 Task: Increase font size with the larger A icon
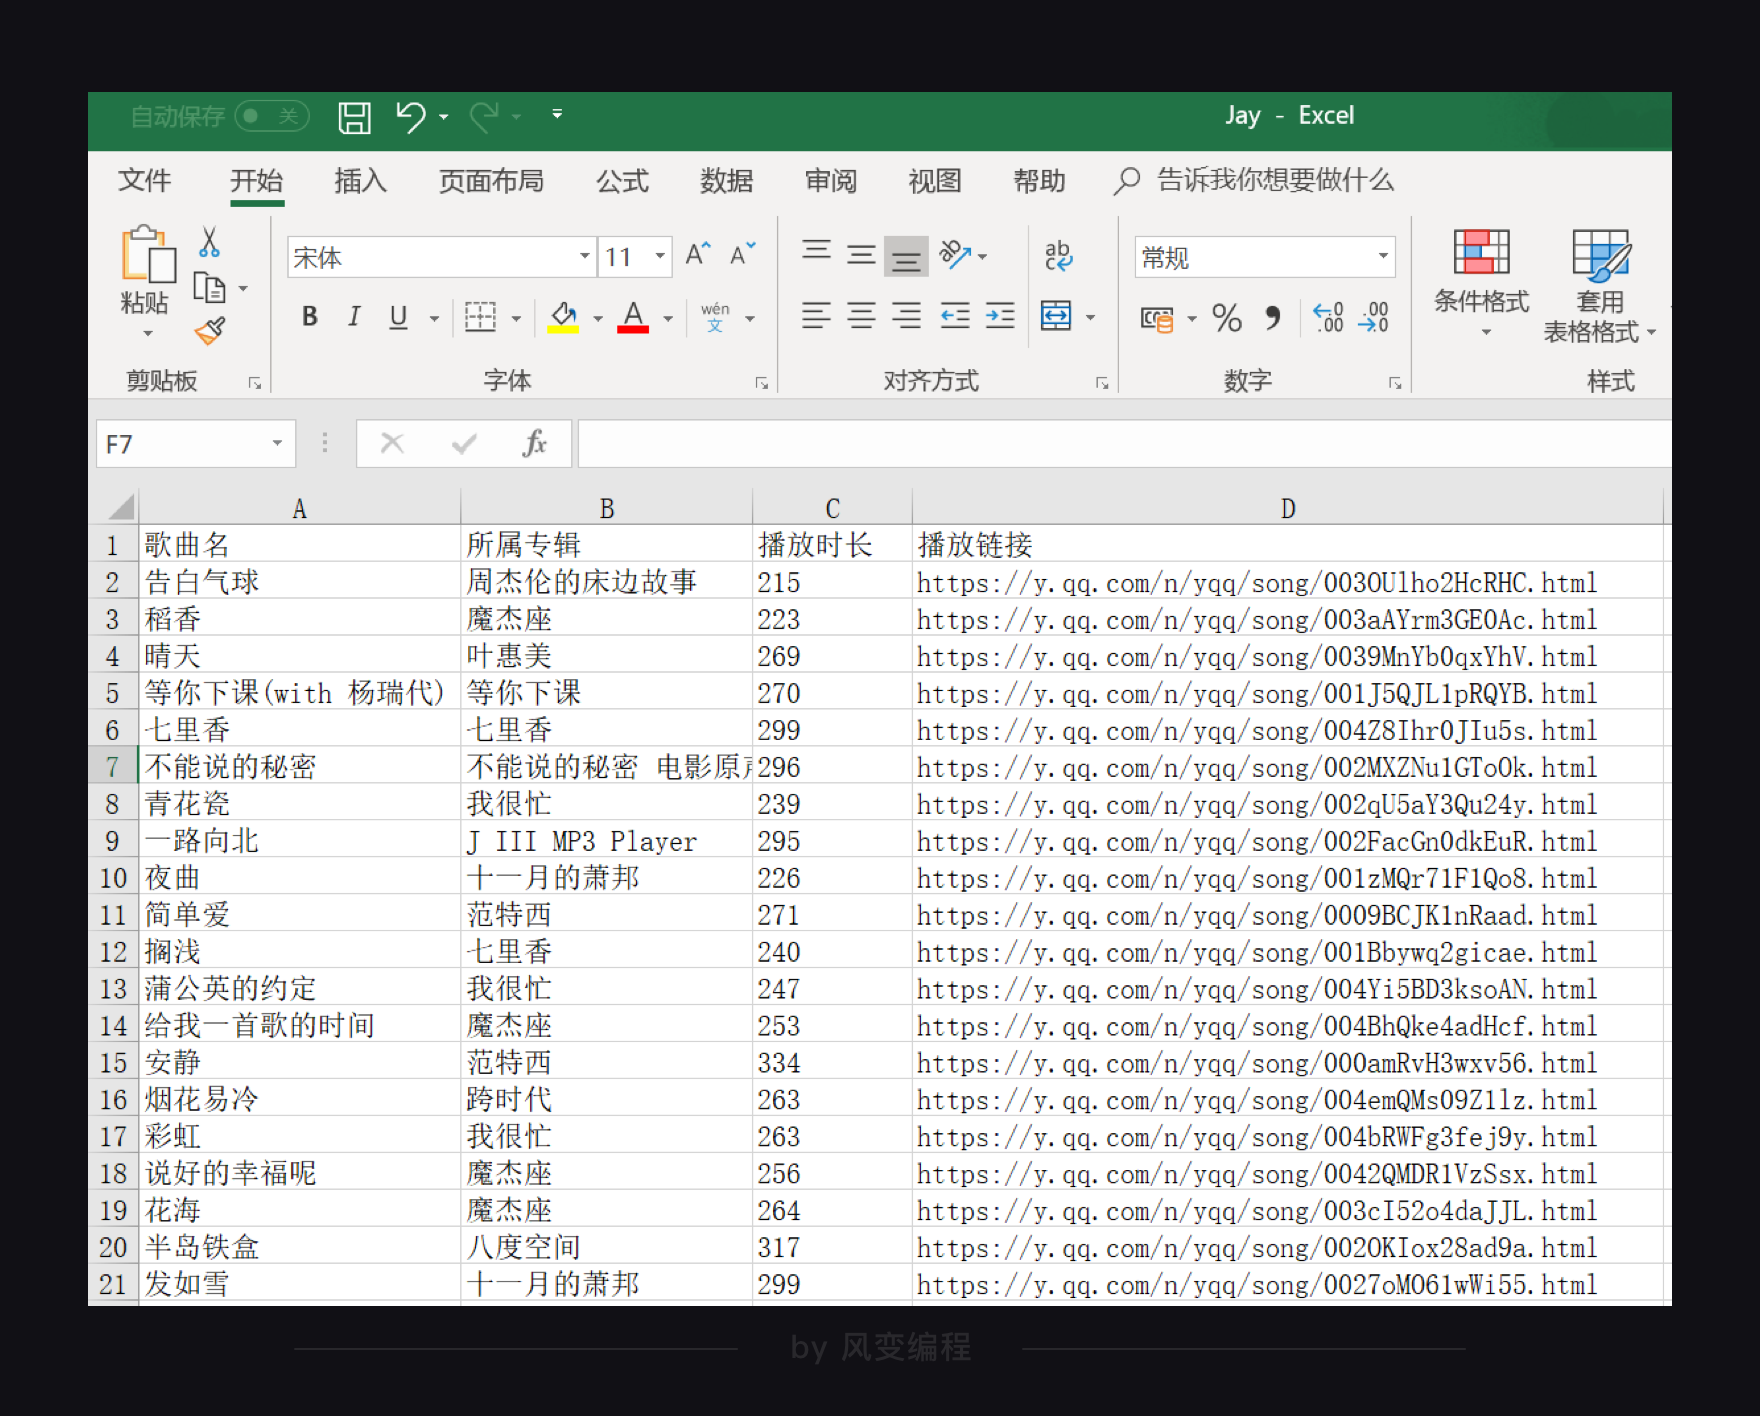point(698,255)
